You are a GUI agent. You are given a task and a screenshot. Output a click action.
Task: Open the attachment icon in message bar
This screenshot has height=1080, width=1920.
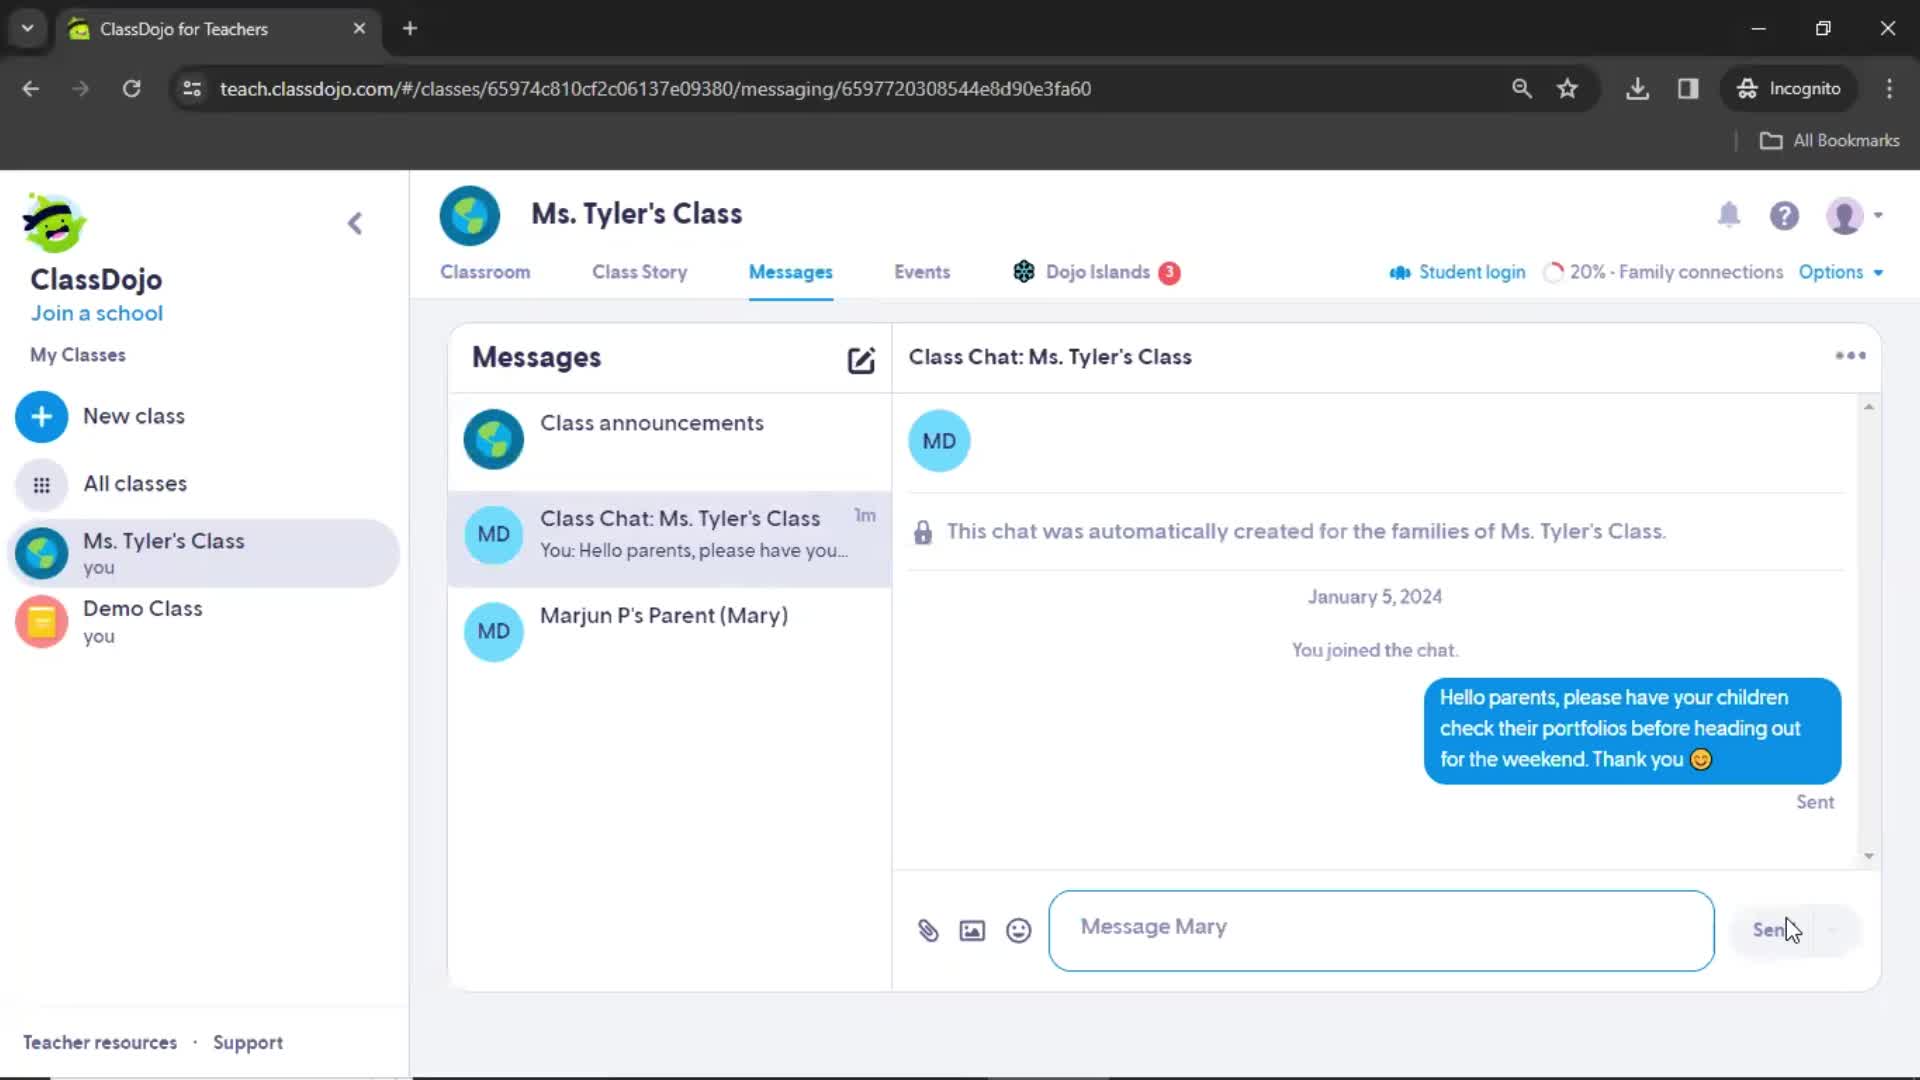click(x=927, y=930)
